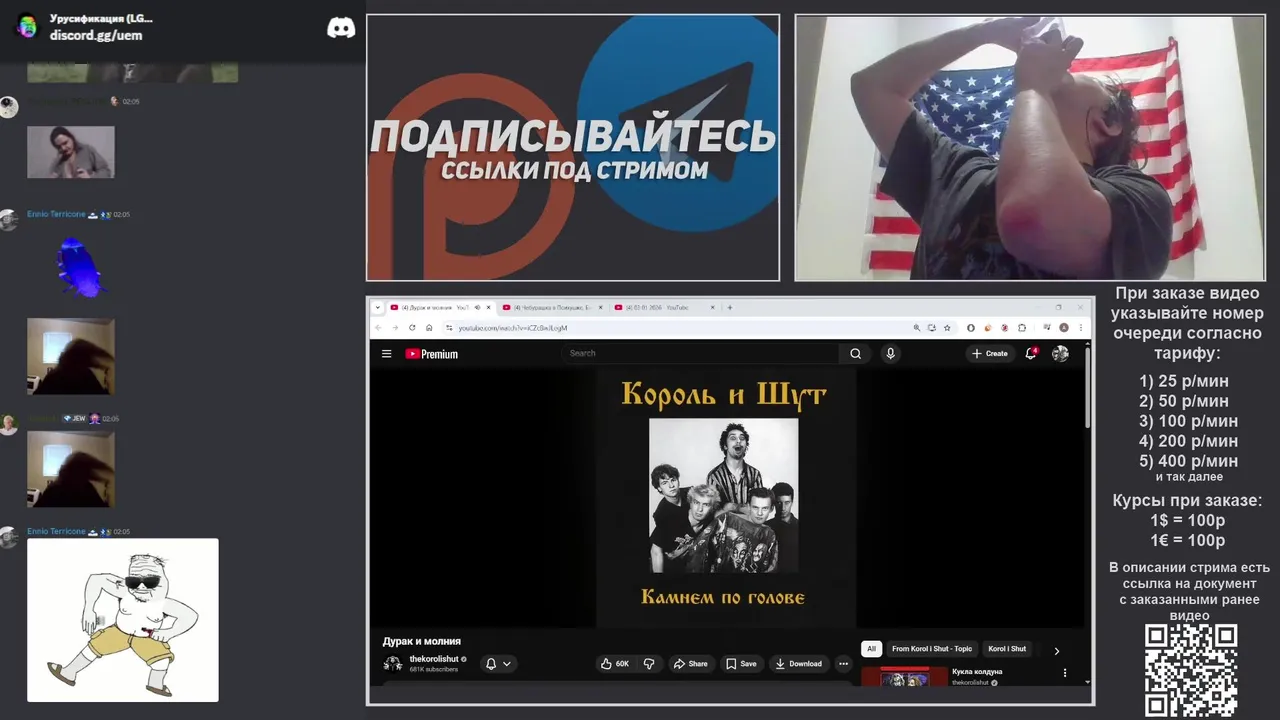Click the Discord logo in the overlay header
Image resolution: width=1280 pixels, height=720 pixels.
341,28
